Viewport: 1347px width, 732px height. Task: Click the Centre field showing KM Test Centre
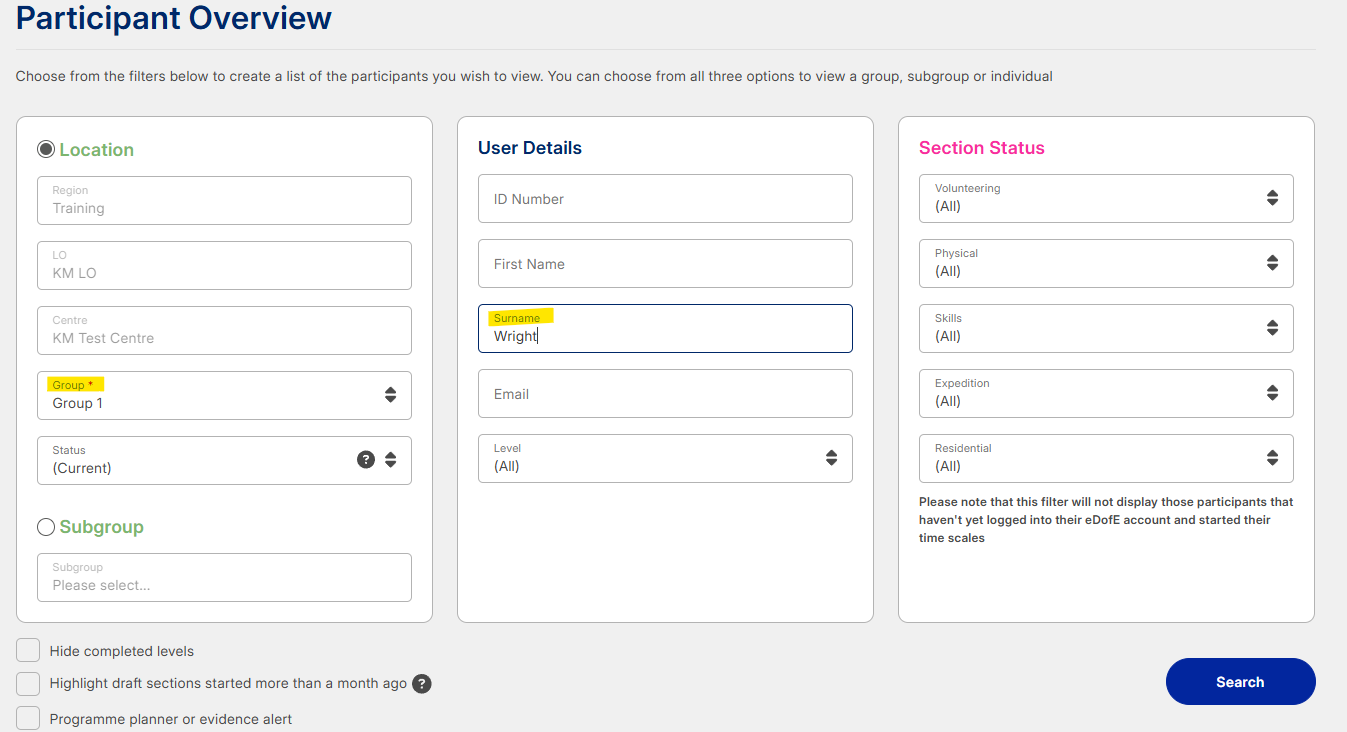[x=224, y=330]
